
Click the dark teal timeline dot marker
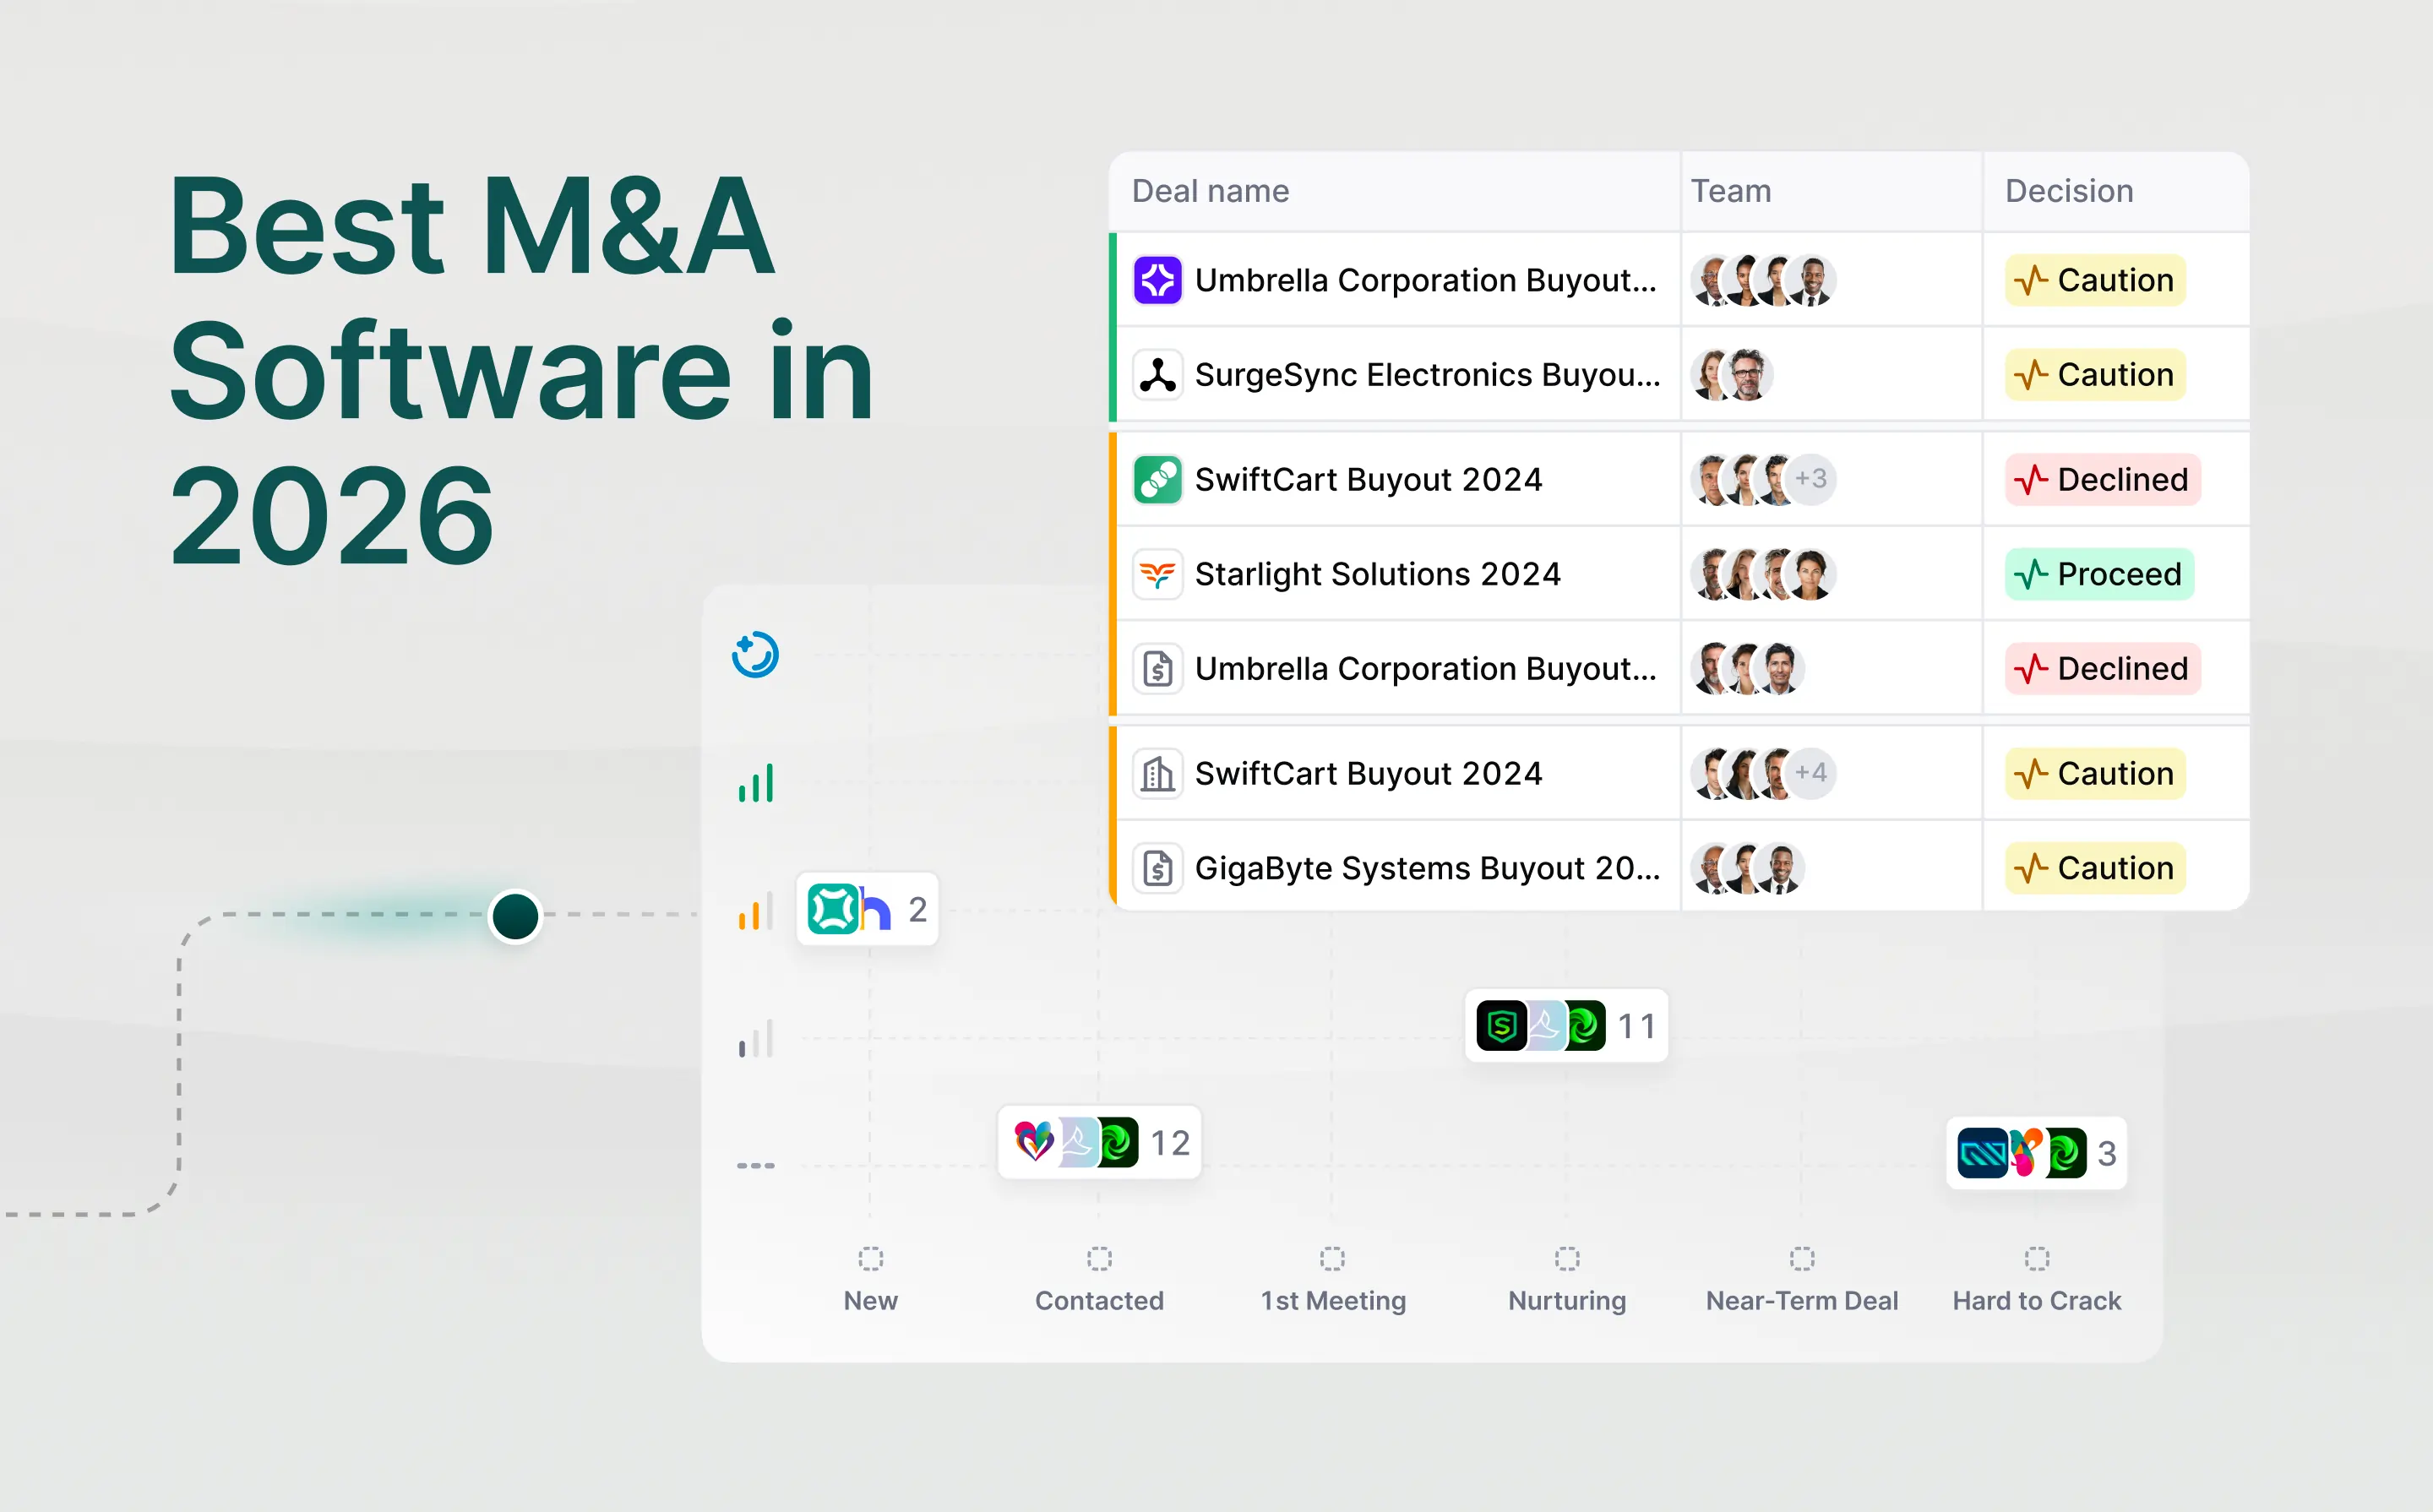[515, 916]
